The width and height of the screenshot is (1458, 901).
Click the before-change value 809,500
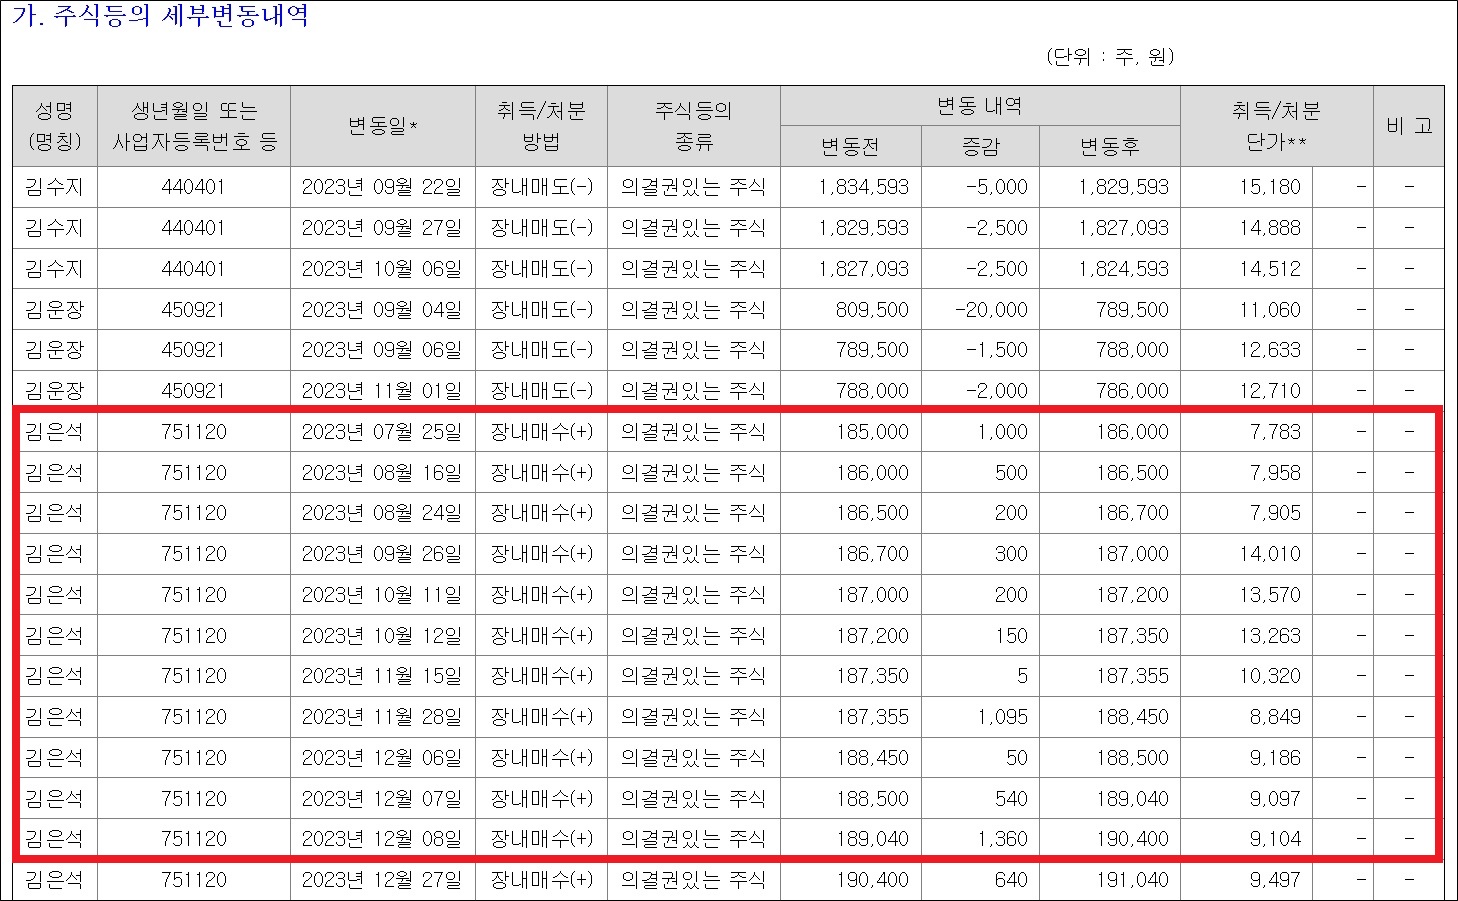pos(872,310)
